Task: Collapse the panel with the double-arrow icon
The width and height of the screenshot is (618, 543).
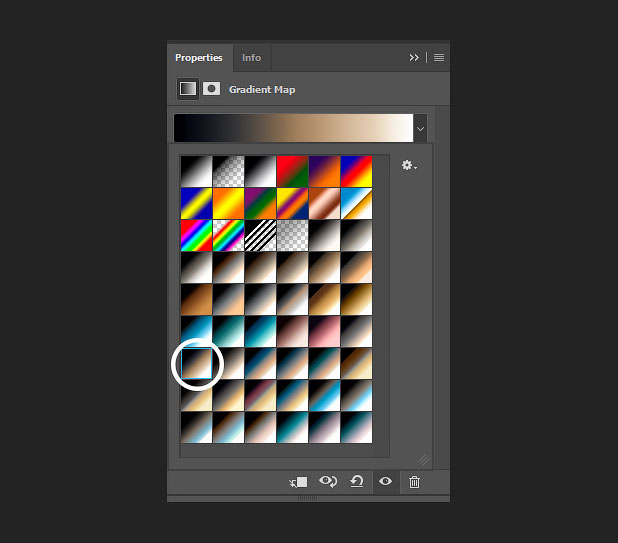Action: tap(414, 58)
